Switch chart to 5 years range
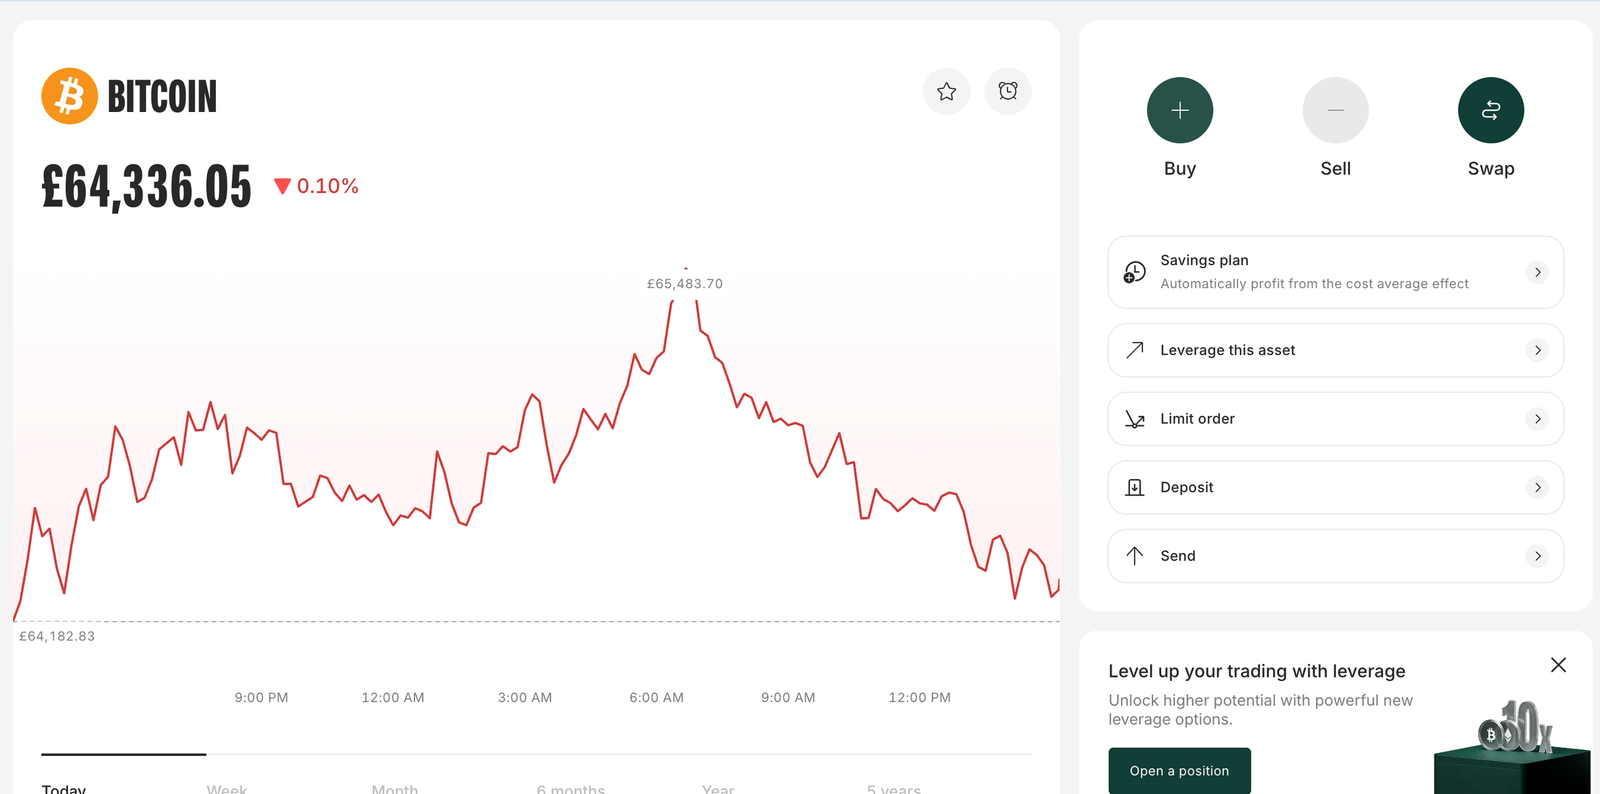The image size is (1600, 794). point(894,788)
